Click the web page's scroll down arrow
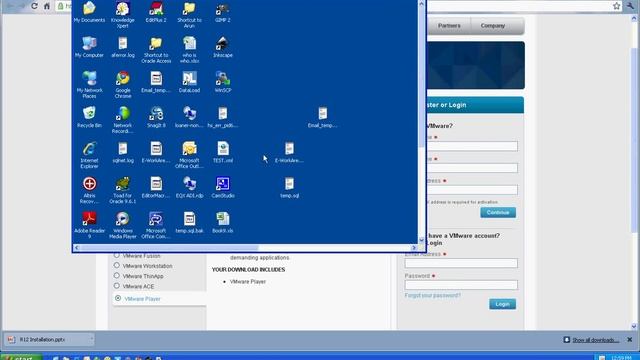640x360 pixels. pos(634,326)
